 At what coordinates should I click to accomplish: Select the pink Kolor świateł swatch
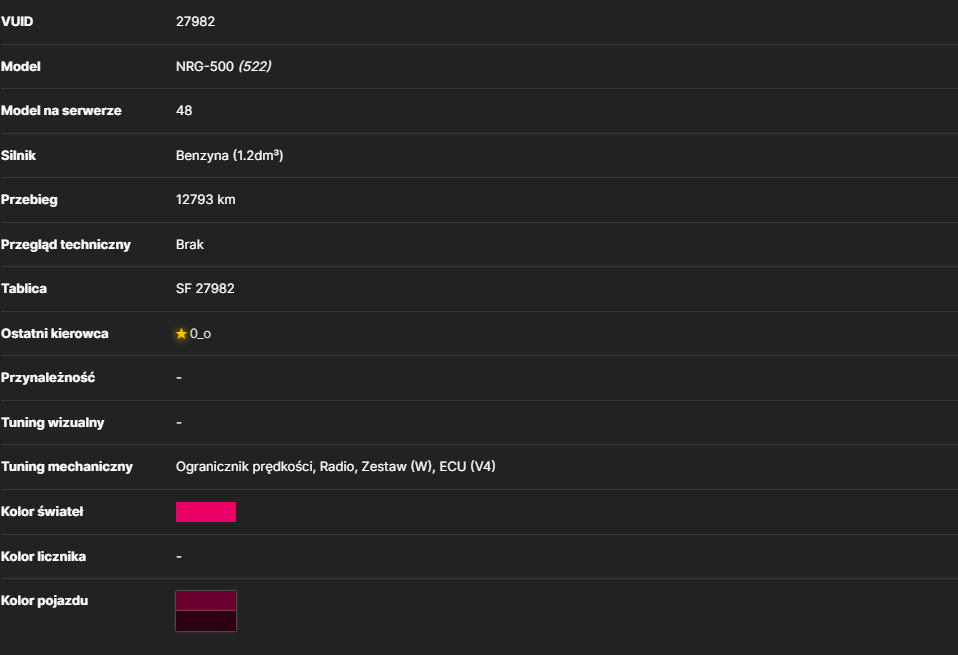(x=206, y=512)
